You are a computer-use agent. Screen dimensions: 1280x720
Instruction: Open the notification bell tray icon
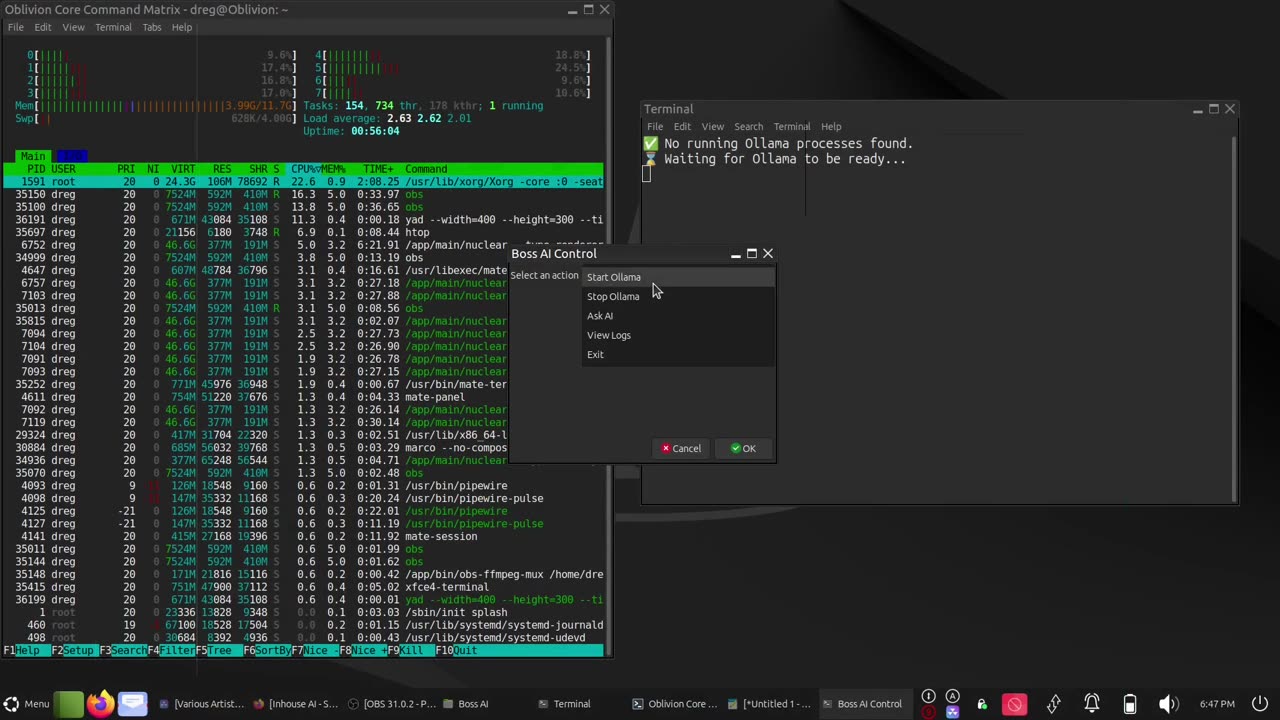coord(1092,704)
